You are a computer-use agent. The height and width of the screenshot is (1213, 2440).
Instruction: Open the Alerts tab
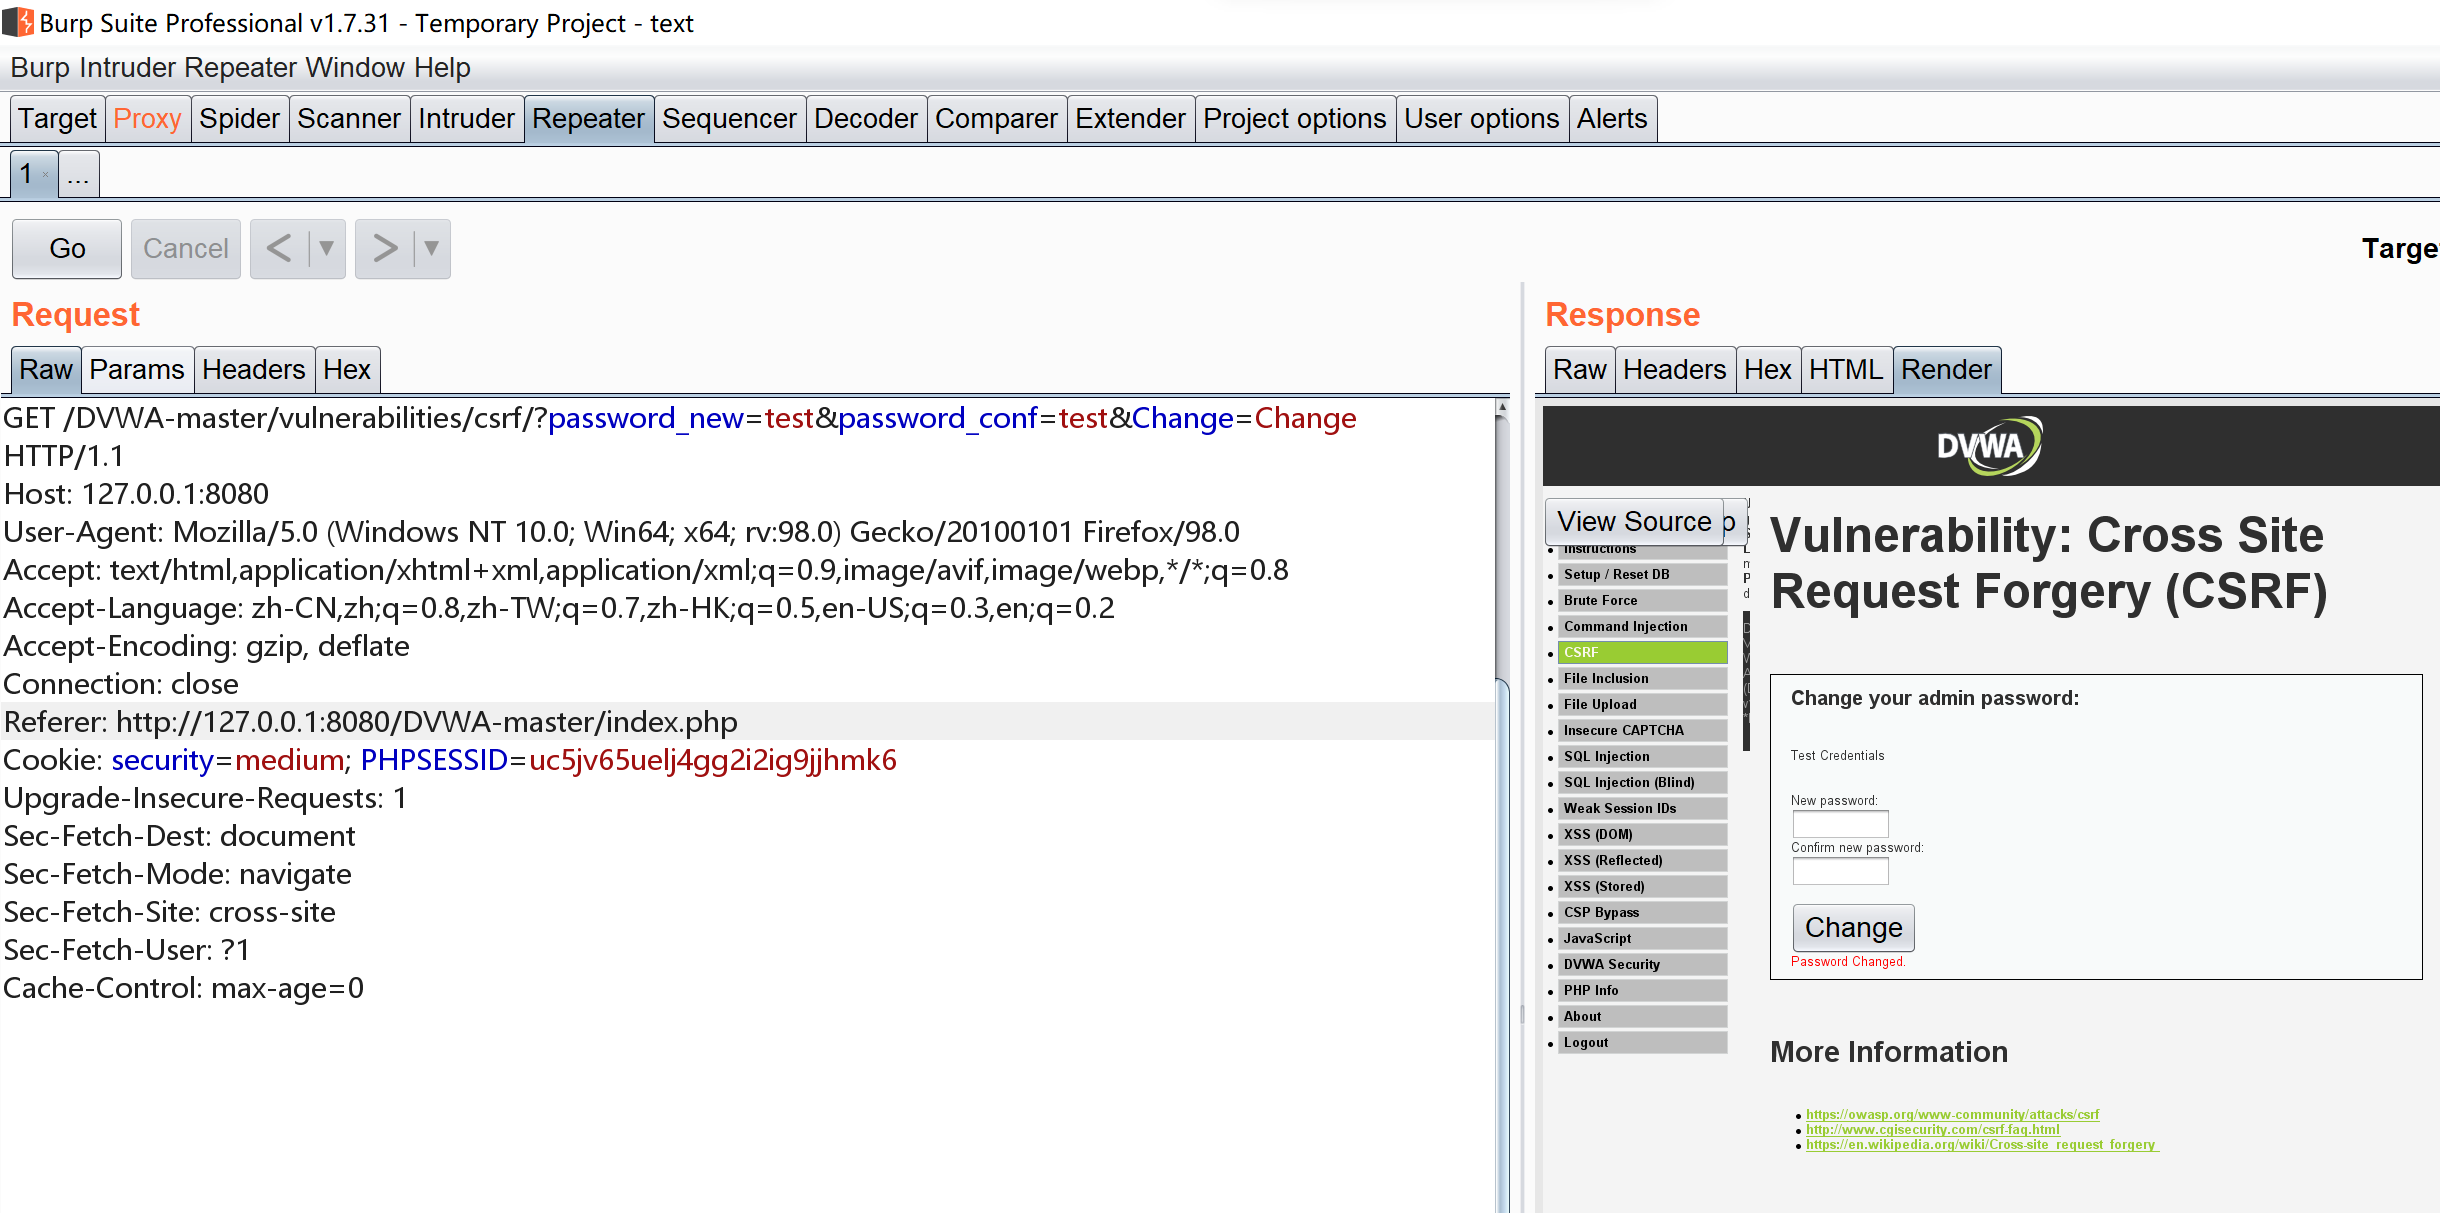pos(1612,119)
